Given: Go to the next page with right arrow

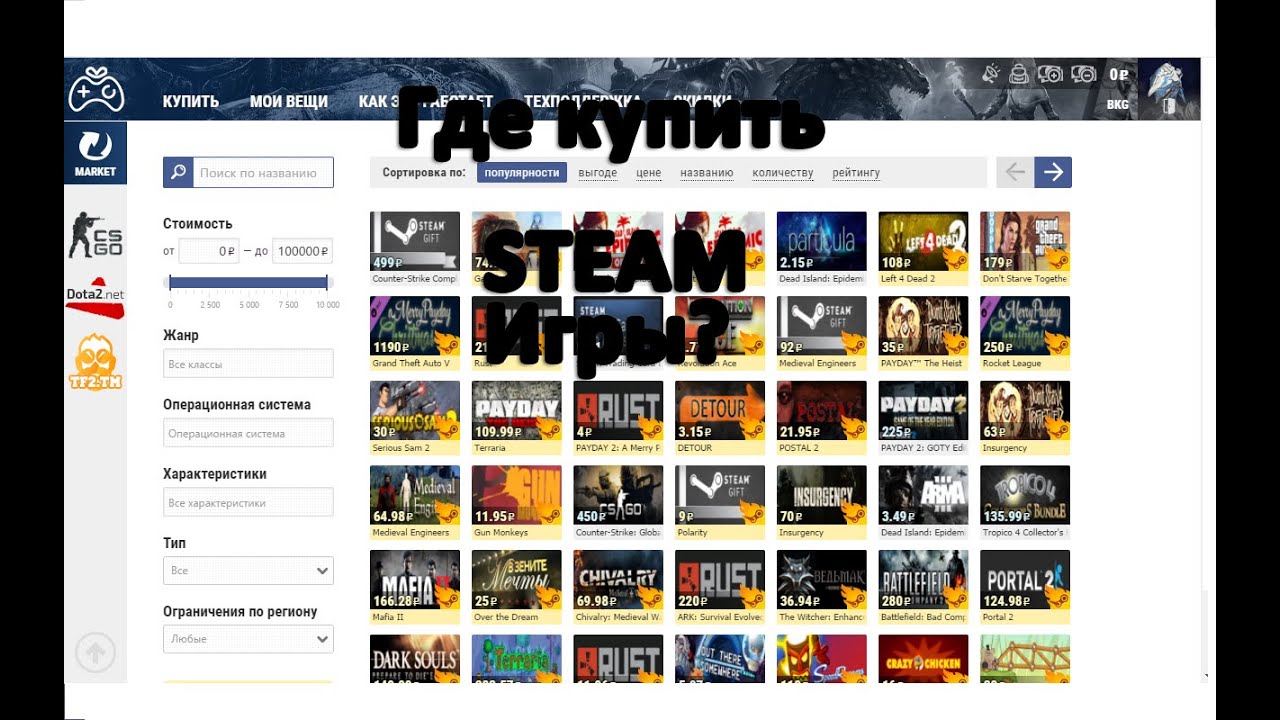Looking at the screenshot, I should pos(1053,172).
